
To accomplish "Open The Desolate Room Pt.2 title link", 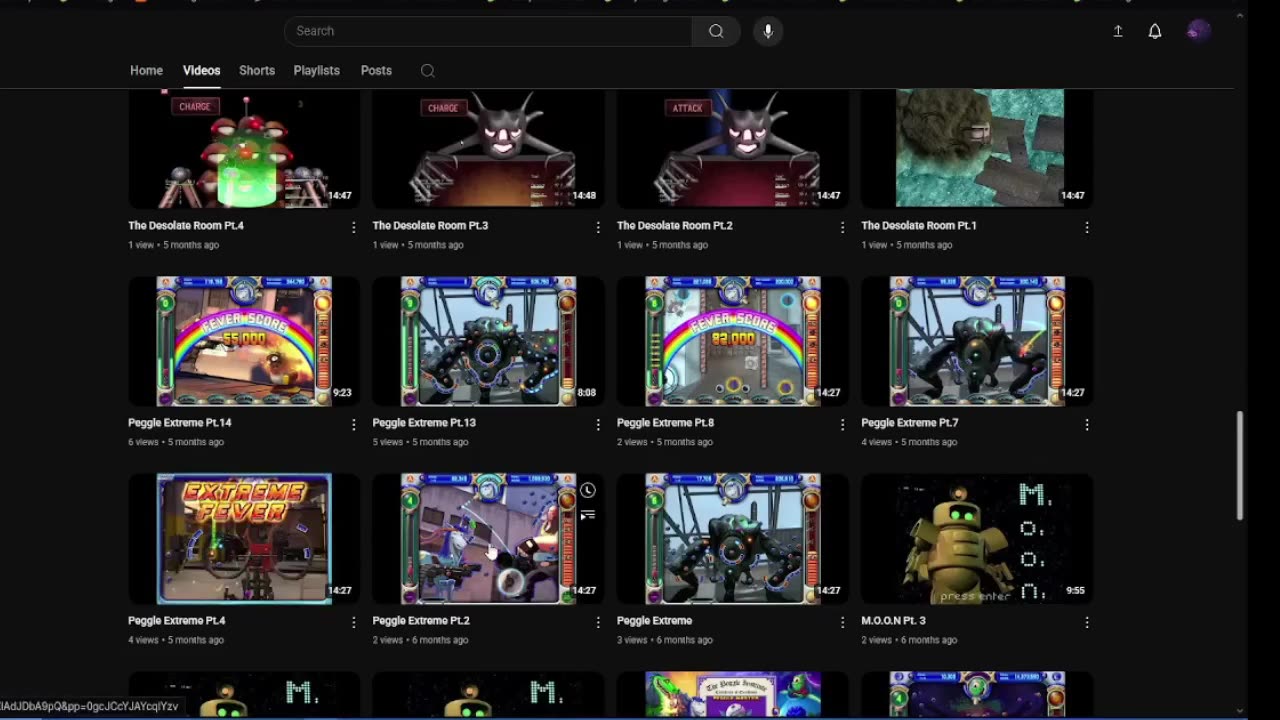I will point(675,226).
